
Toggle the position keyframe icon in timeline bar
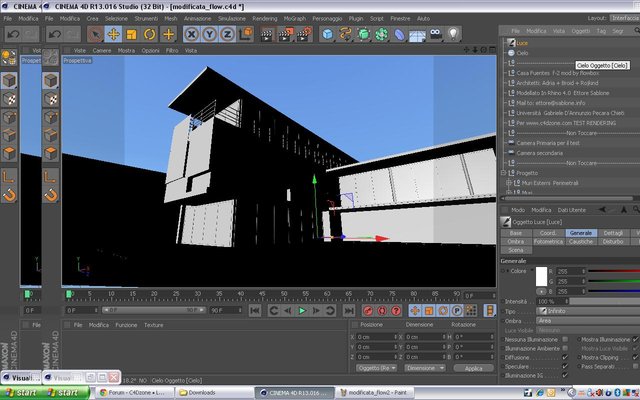point(415,311)
